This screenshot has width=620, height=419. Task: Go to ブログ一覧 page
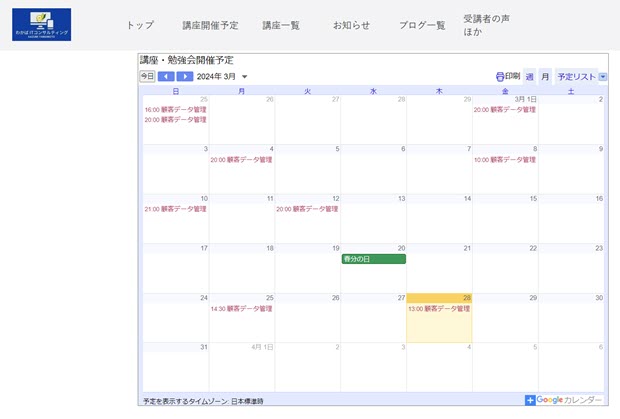(x=422, y=25)
